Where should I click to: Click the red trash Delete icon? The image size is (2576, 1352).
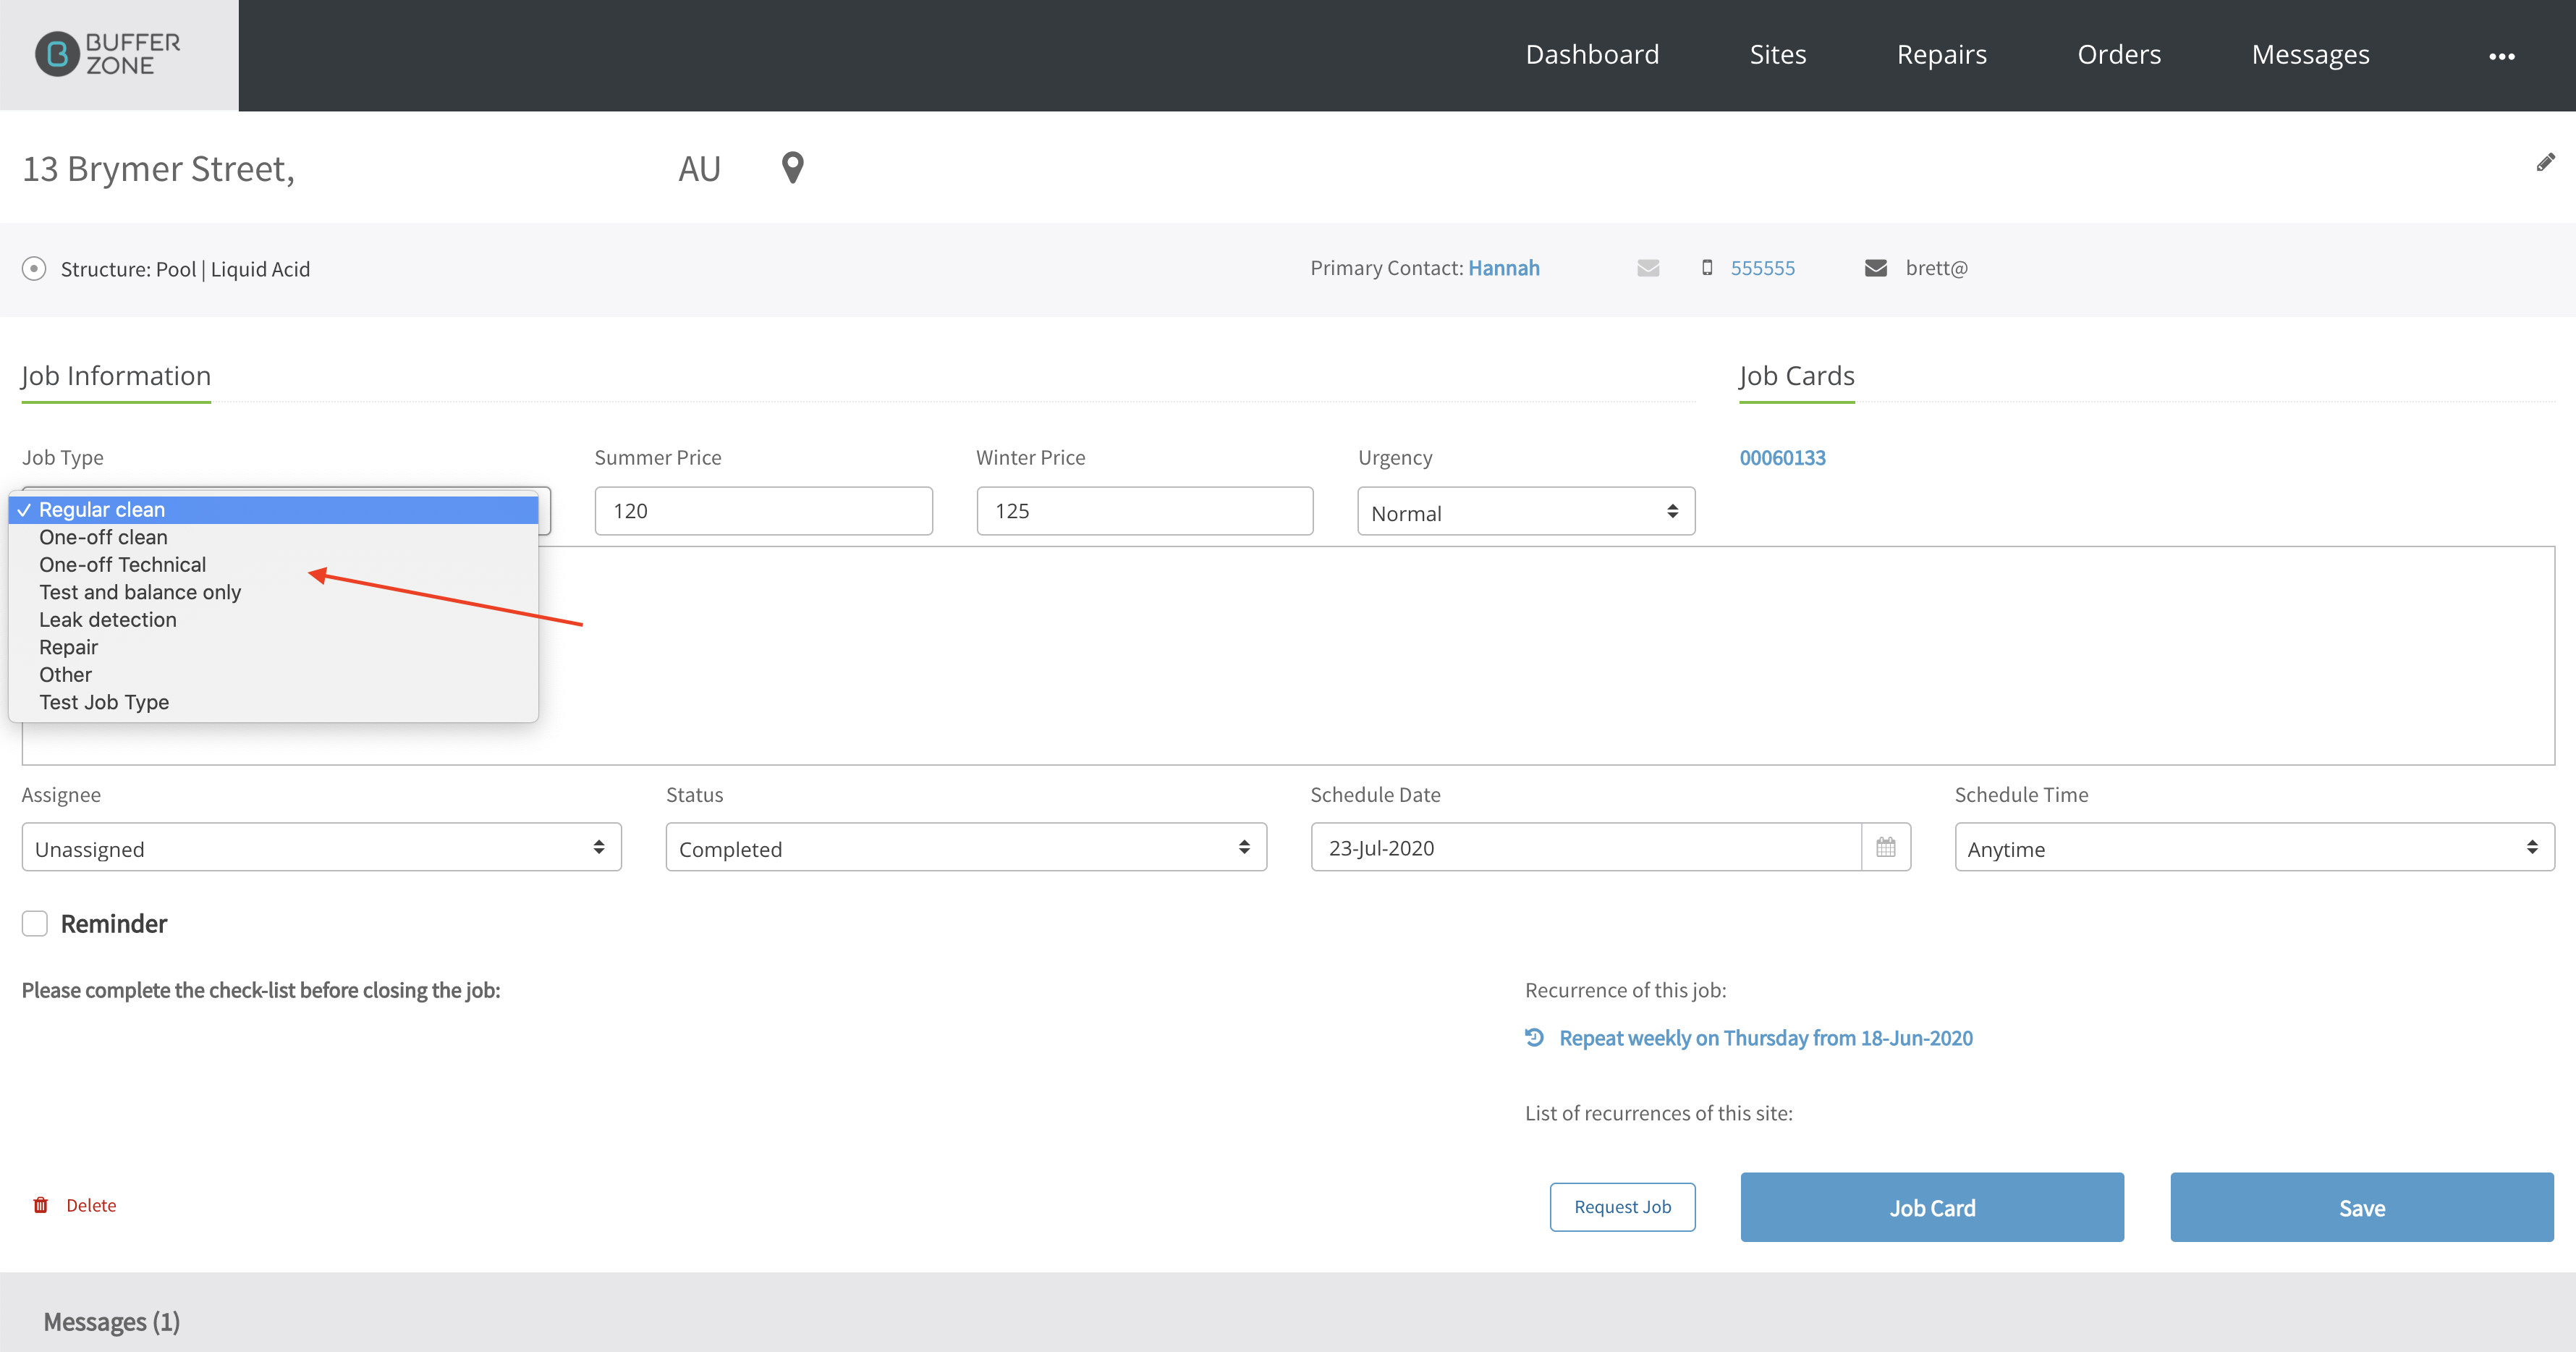click(41, 1205)
